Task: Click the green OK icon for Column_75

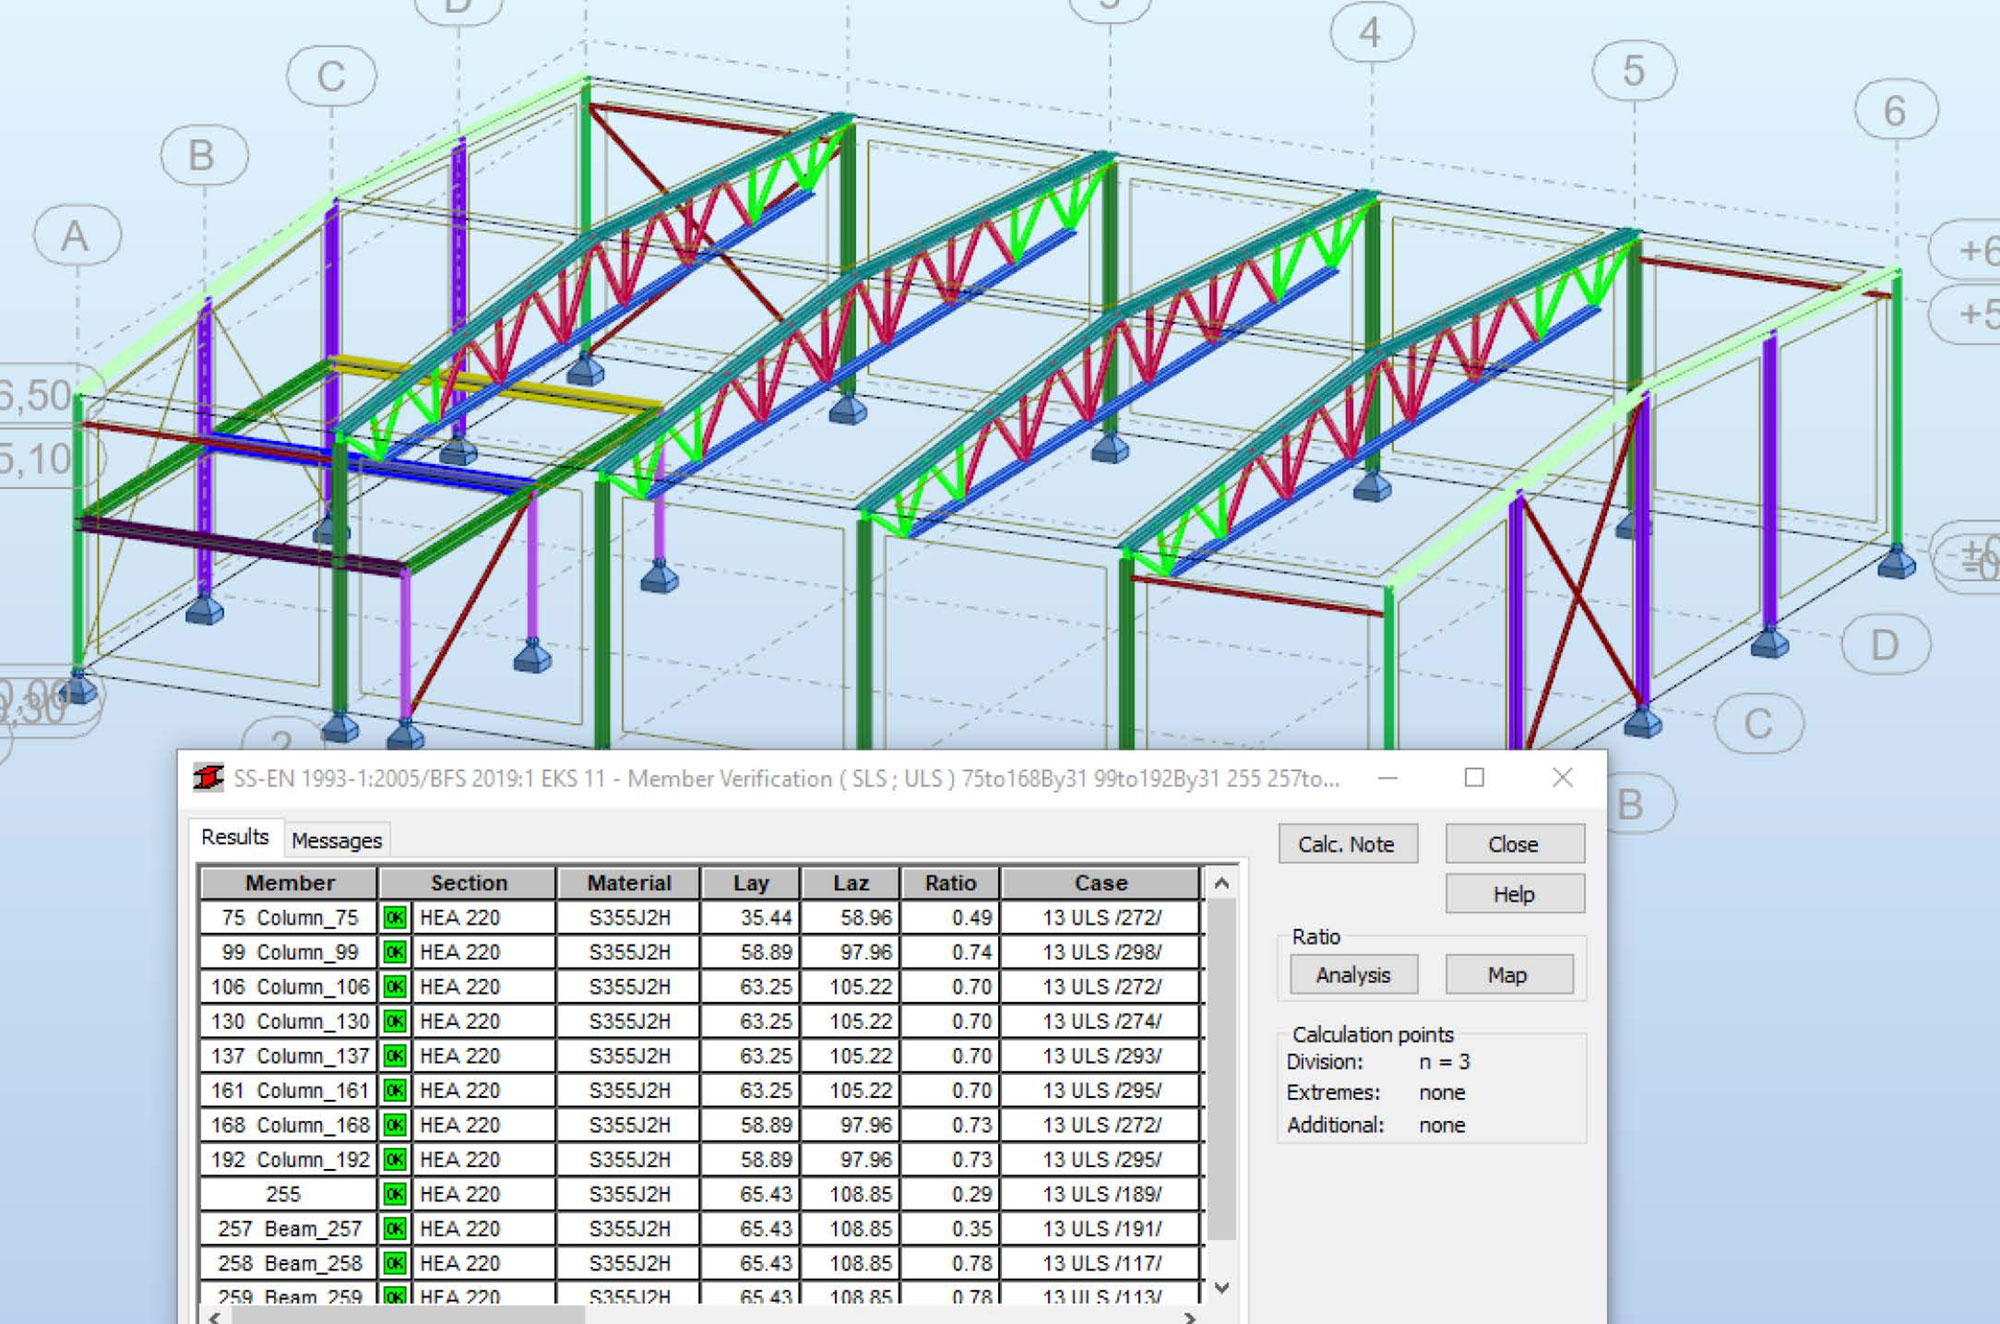Action: pos(394,918)
